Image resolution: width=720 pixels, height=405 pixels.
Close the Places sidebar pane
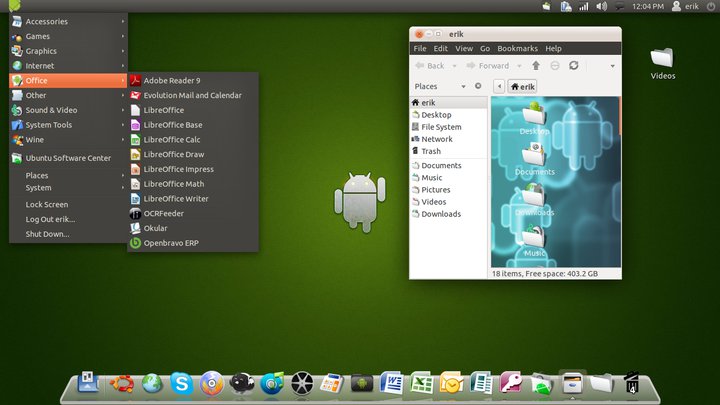pyautogui.click(x=478, y=86)
